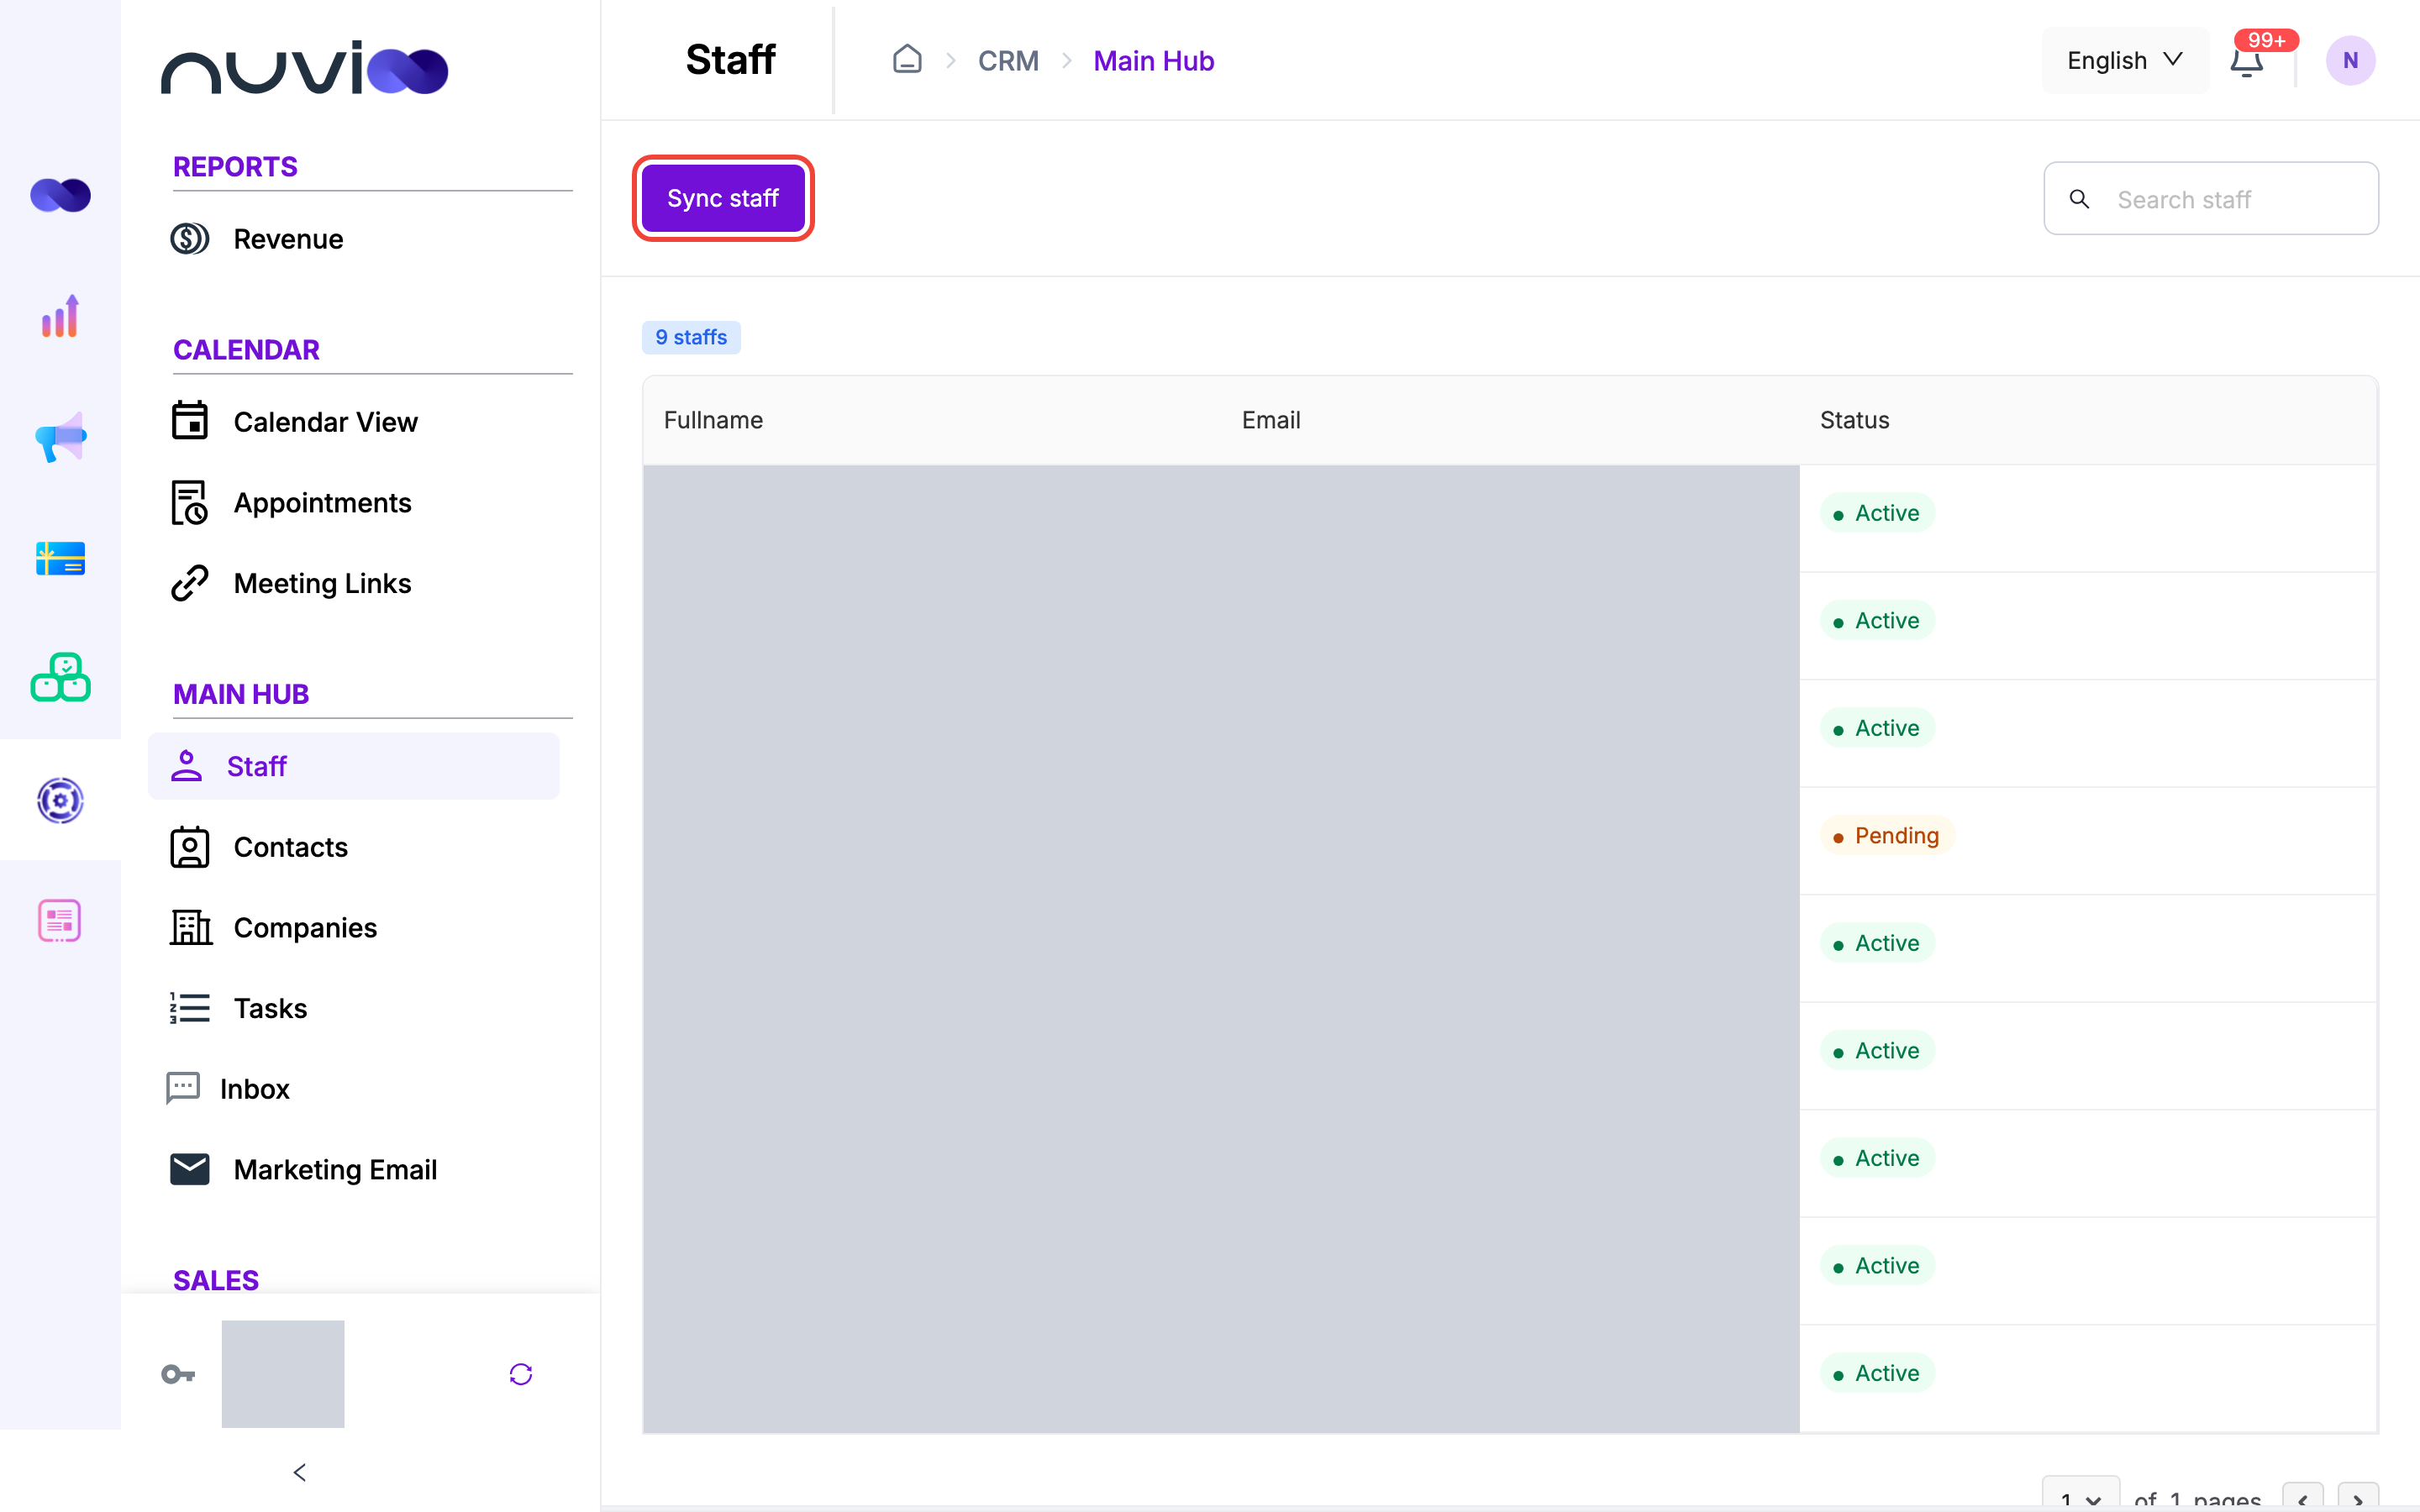Click the Sync staff button
The height and width of the screenshot is (1512, 2420).
click(723, 198)
